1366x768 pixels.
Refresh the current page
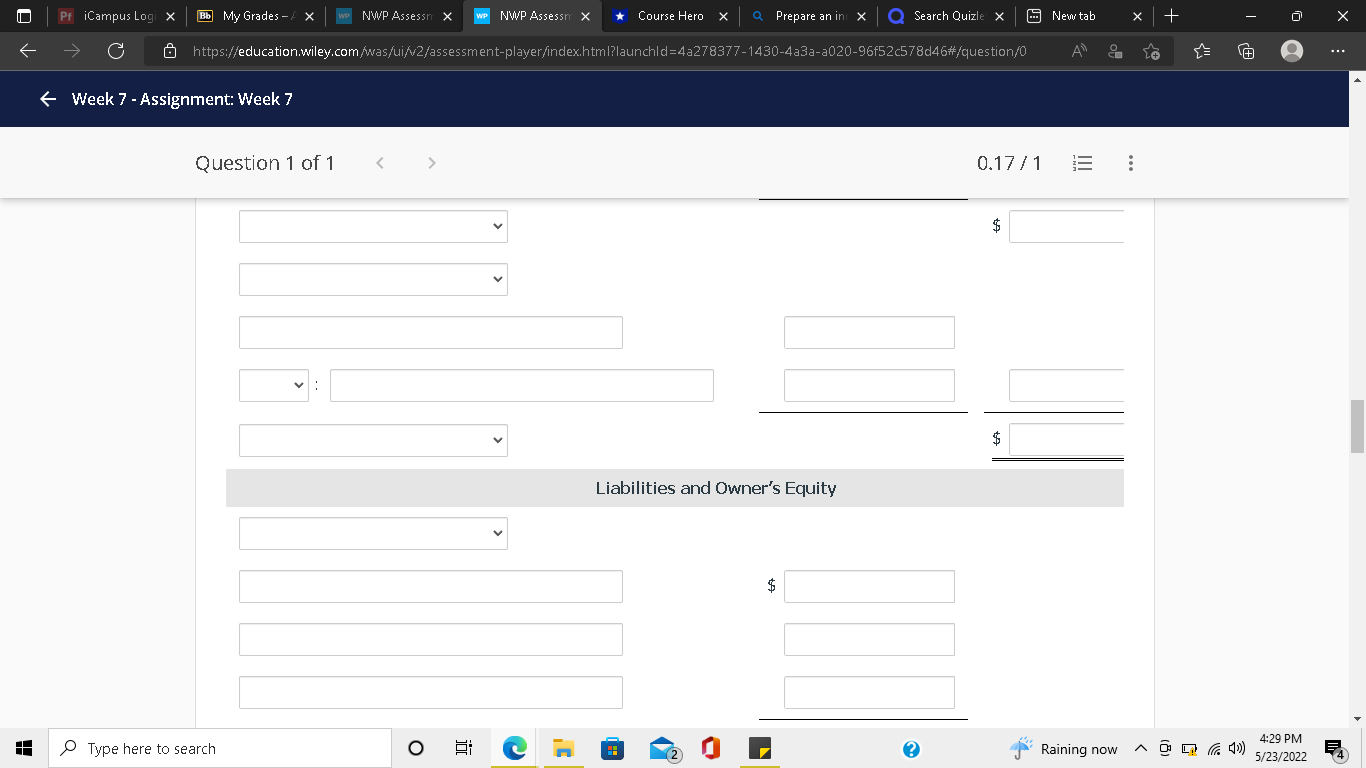[x=116, y=50]
